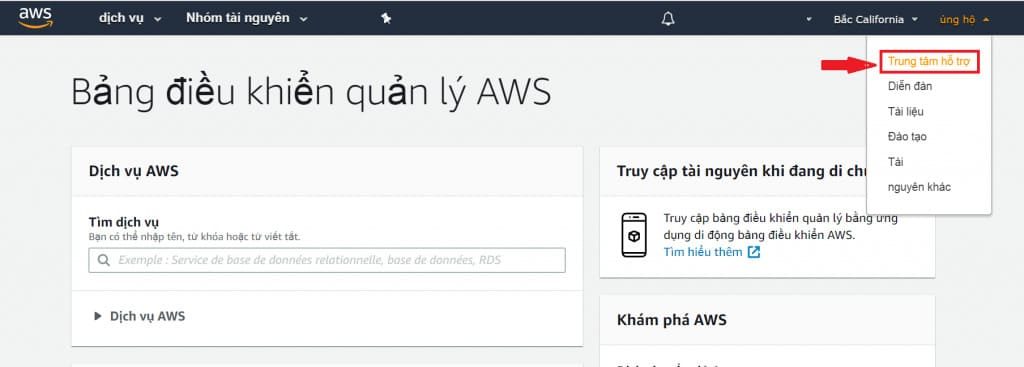Click the external link icon beside Tìm hiểu thêm
1024x367 pixels.
tap(754, 252)
